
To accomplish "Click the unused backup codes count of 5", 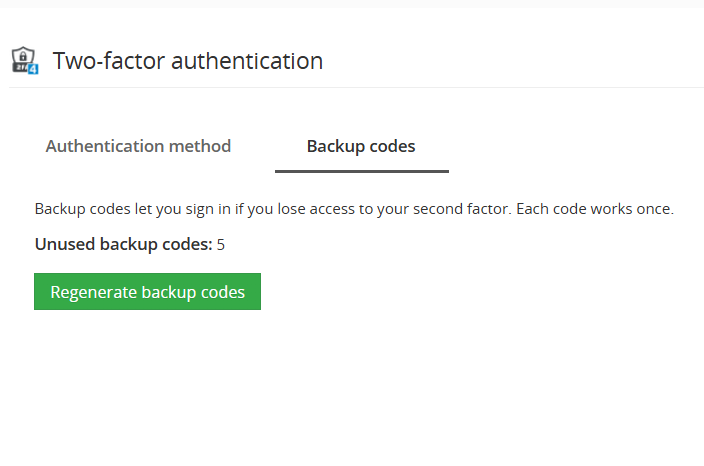I will coord(220,245).
